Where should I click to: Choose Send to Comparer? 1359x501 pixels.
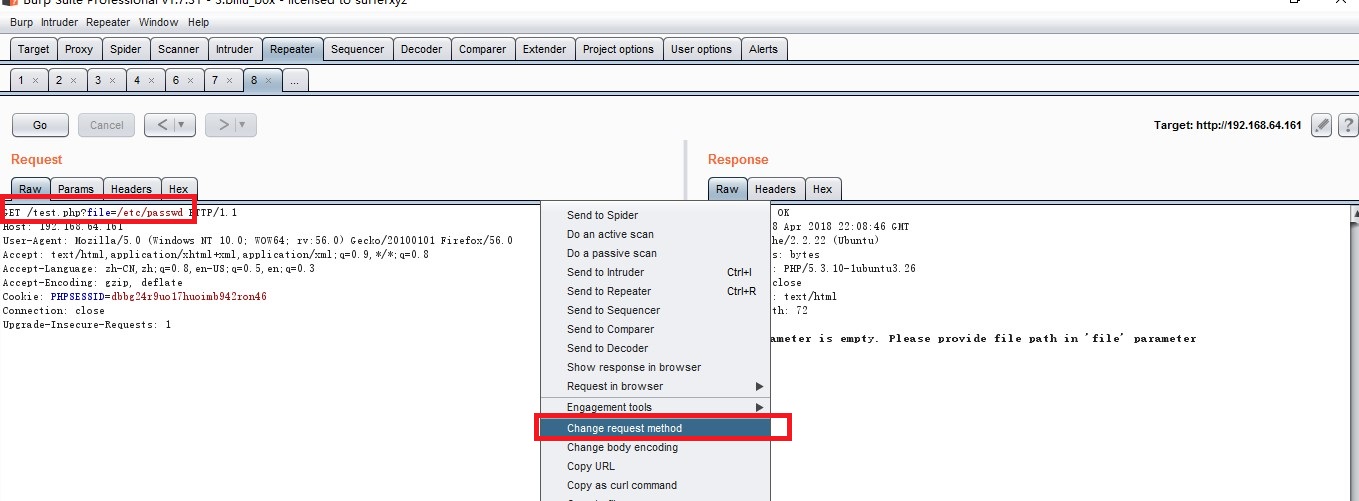pos(655,329)
